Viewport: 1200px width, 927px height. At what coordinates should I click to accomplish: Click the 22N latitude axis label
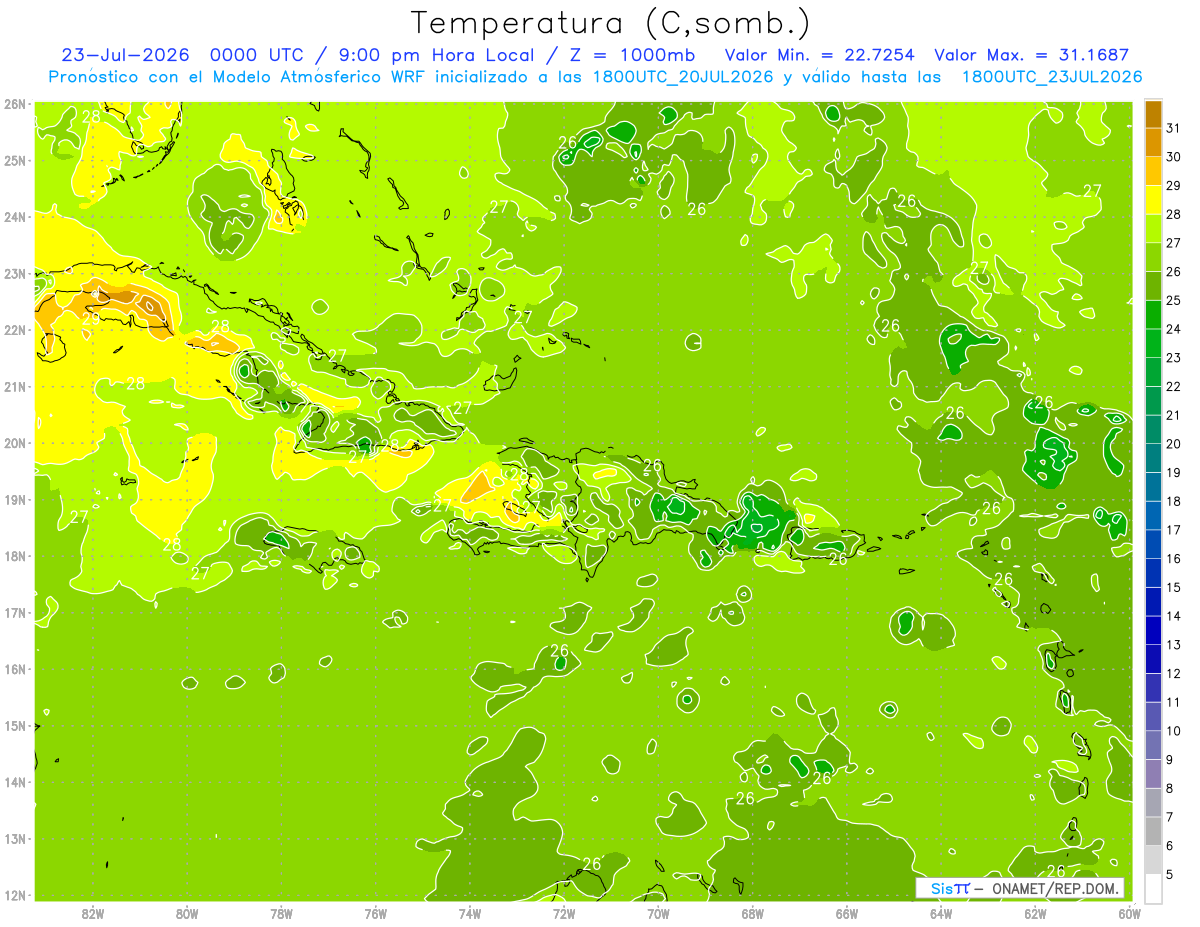(15, 330)
